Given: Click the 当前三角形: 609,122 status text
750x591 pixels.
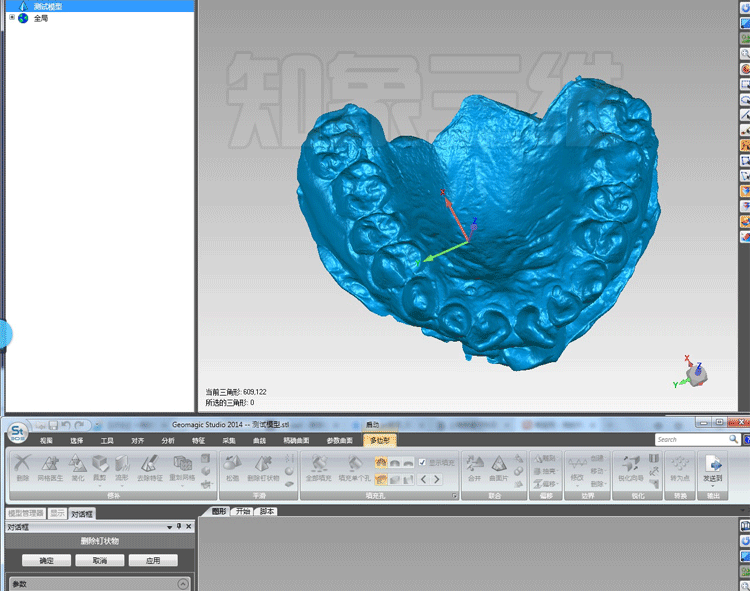Looking at the screenshot, I should pyautogui.click(x=236, y=392).
